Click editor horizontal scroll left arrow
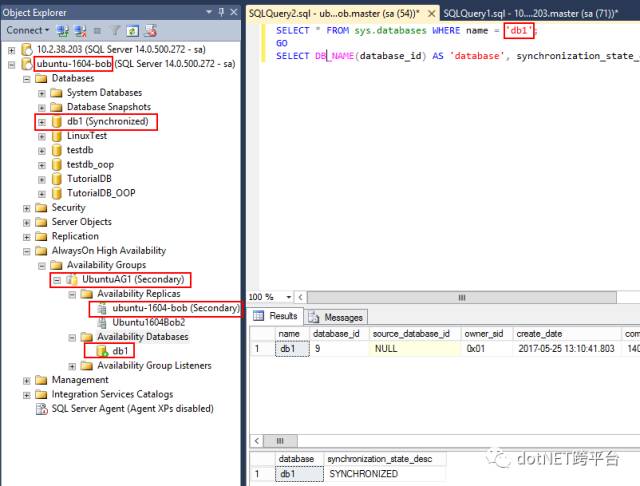This screenshot has width=640, height=486. (300, 297)
